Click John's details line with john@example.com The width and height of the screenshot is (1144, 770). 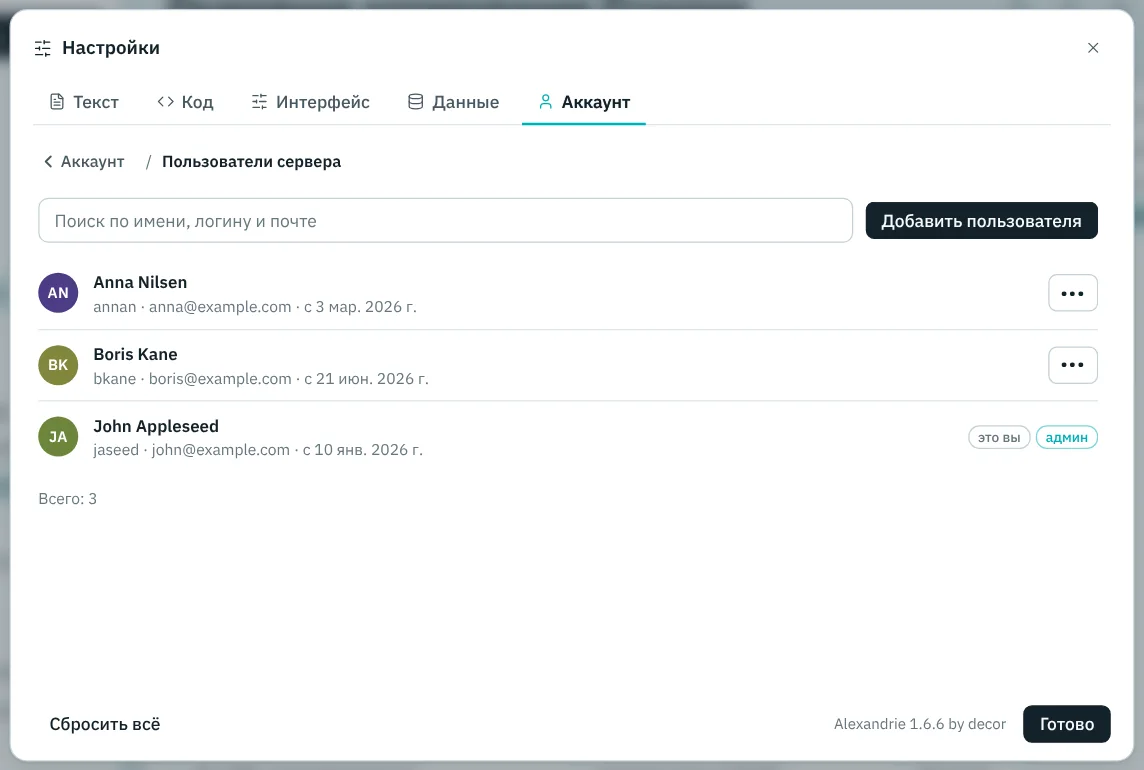point(258,450)
